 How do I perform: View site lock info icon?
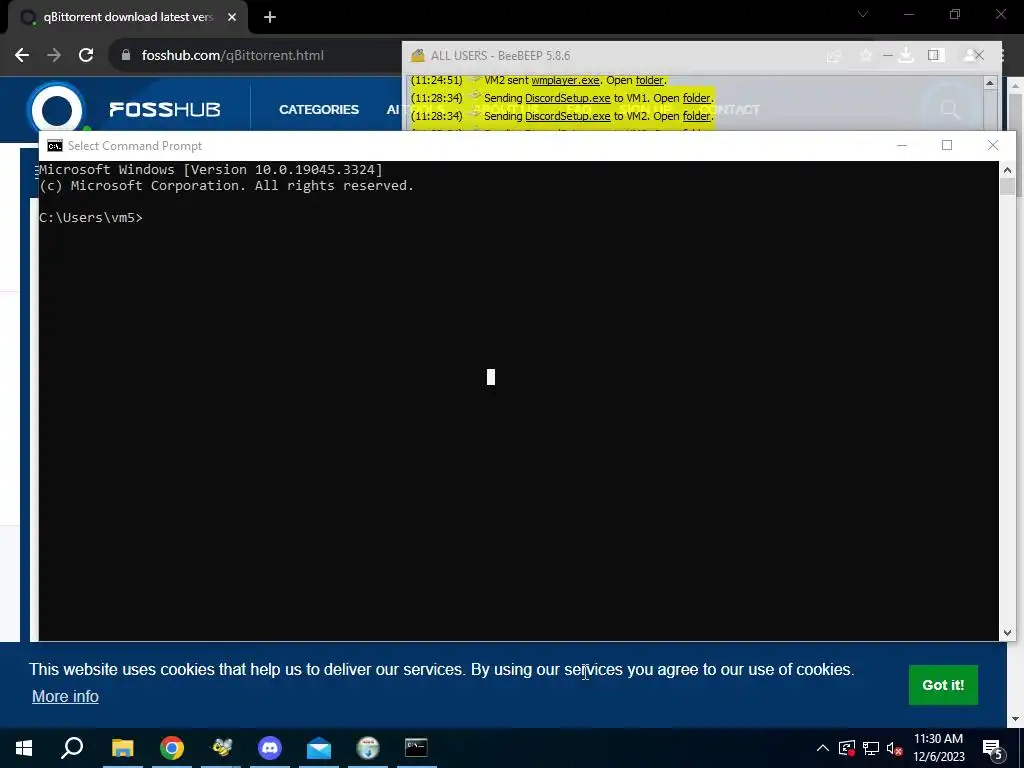125,56
